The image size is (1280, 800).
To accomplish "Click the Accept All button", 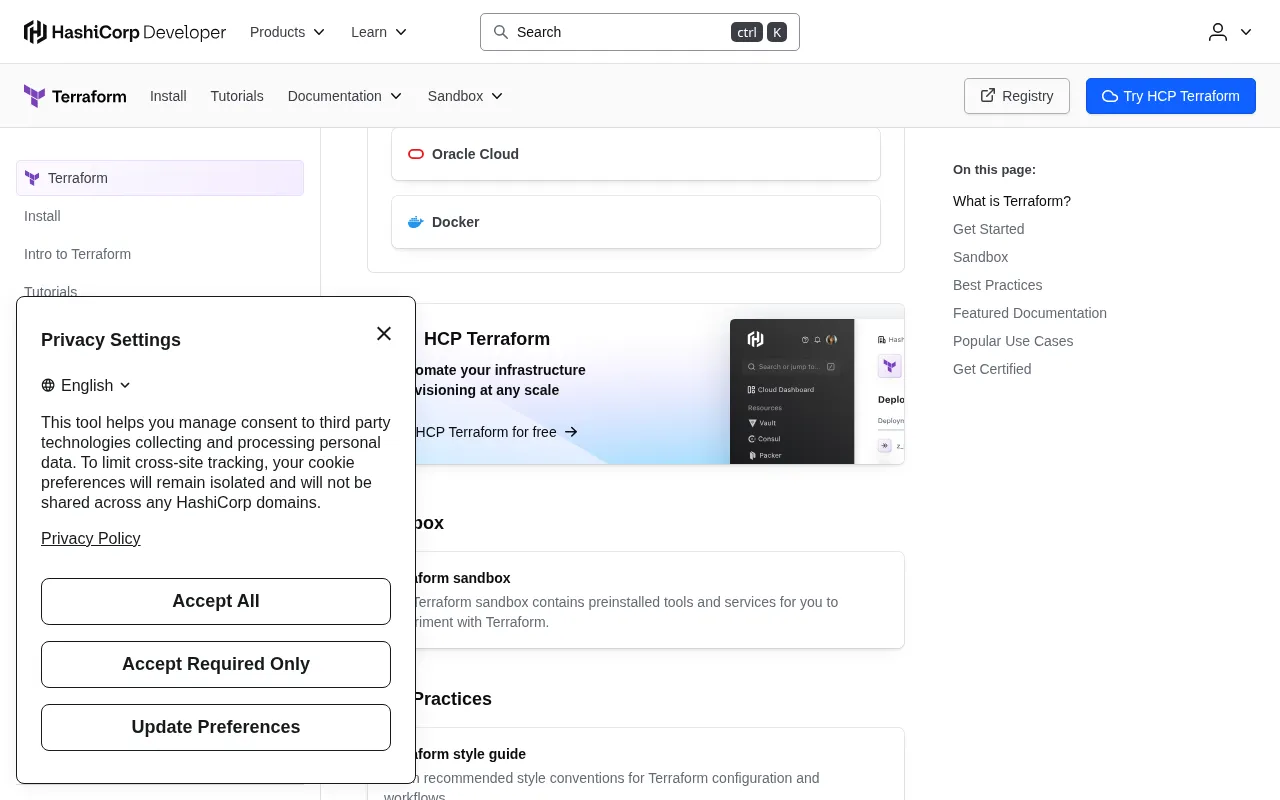I will coord(216,601).
